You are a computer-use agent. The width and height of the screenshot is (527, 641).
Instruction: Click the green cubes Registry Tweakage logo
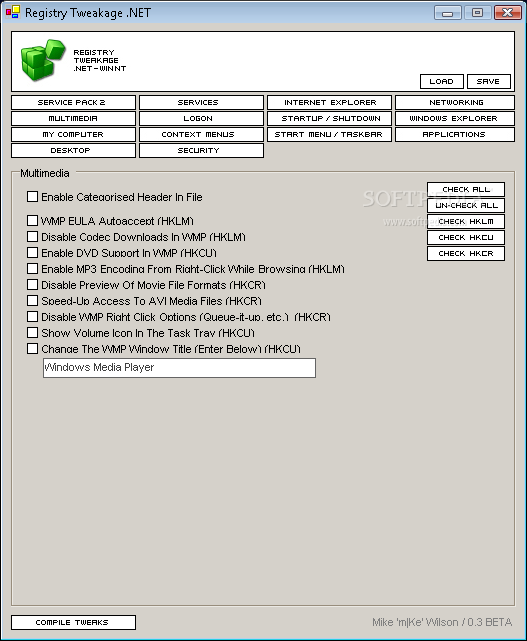43,59
